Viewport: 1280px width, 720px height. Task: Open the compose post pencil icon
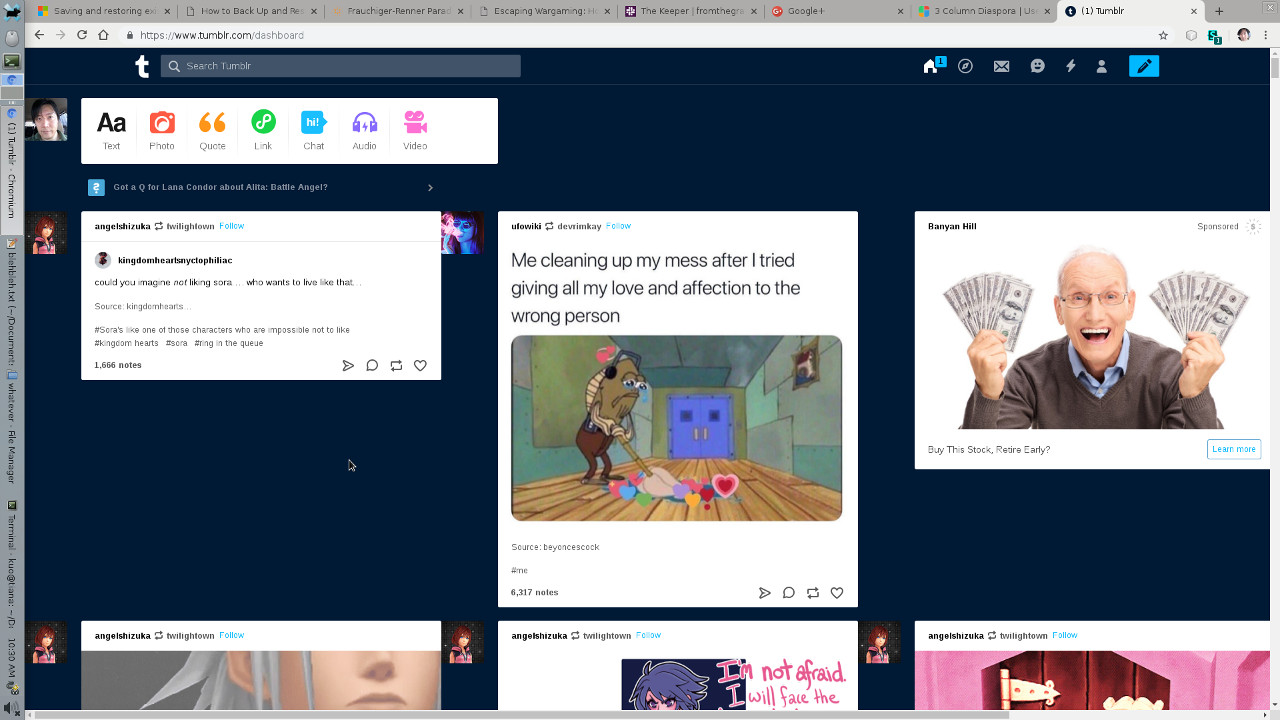pyautogui.click(x=1144, y=66)
